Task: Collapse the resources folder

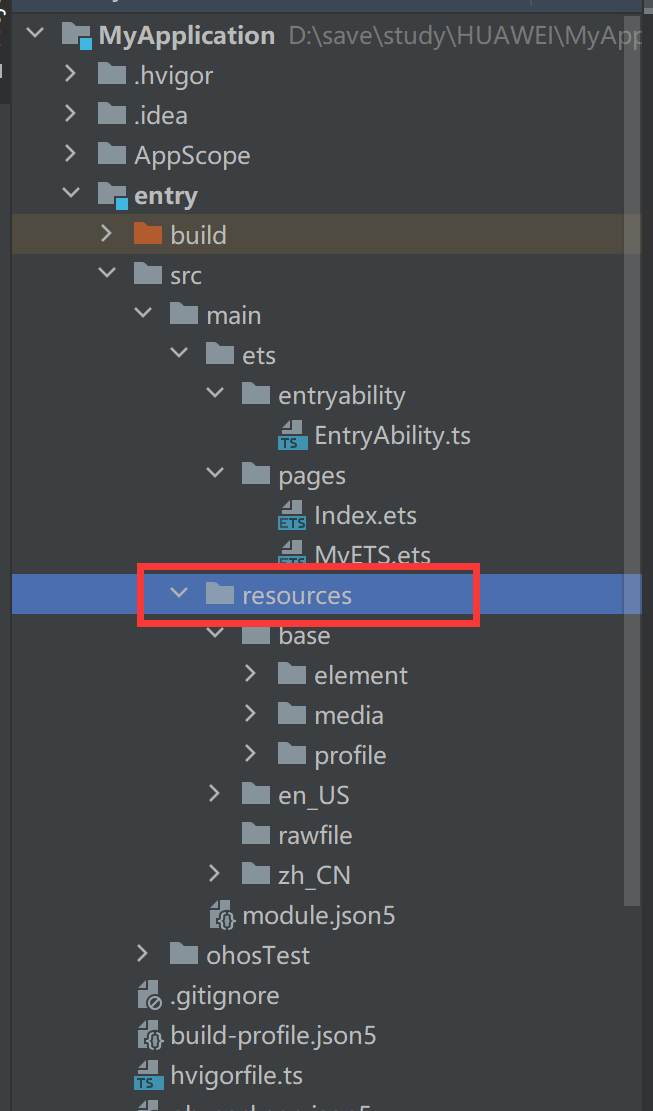Action: click(x=180, y=592)
